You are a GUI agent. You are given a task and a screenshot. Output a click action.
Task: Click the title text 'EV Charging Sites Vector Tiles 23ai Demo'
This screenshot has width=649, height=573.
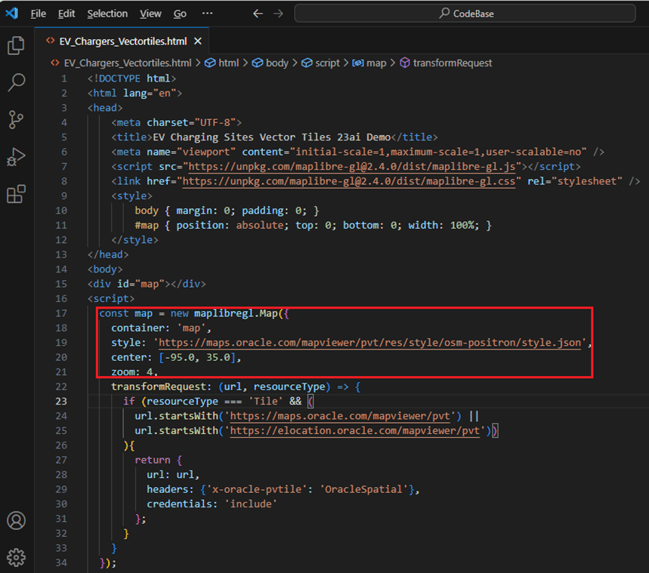272,137
